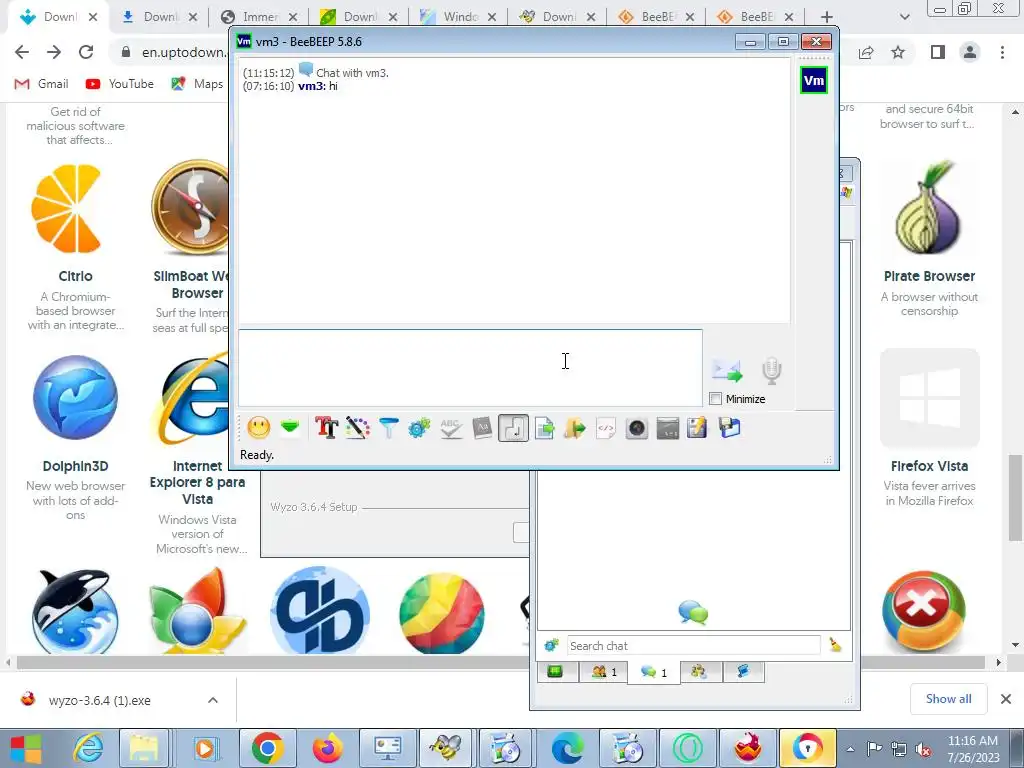Open chat settings gear icon in toolbar
This screenshot has height=768, width=1024.
point(419,428)
